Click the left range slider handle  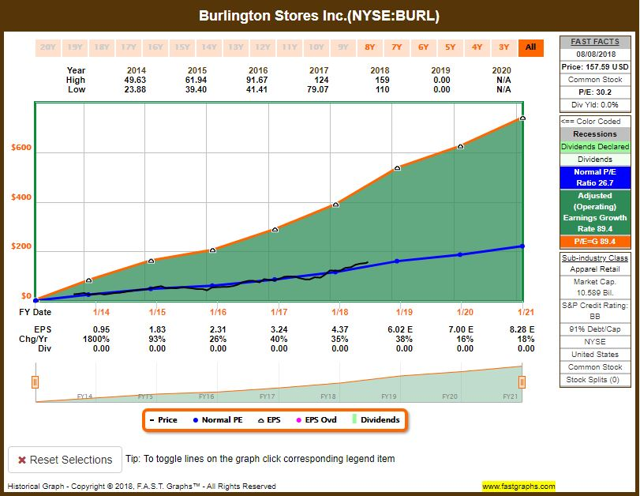click(35, 383)
